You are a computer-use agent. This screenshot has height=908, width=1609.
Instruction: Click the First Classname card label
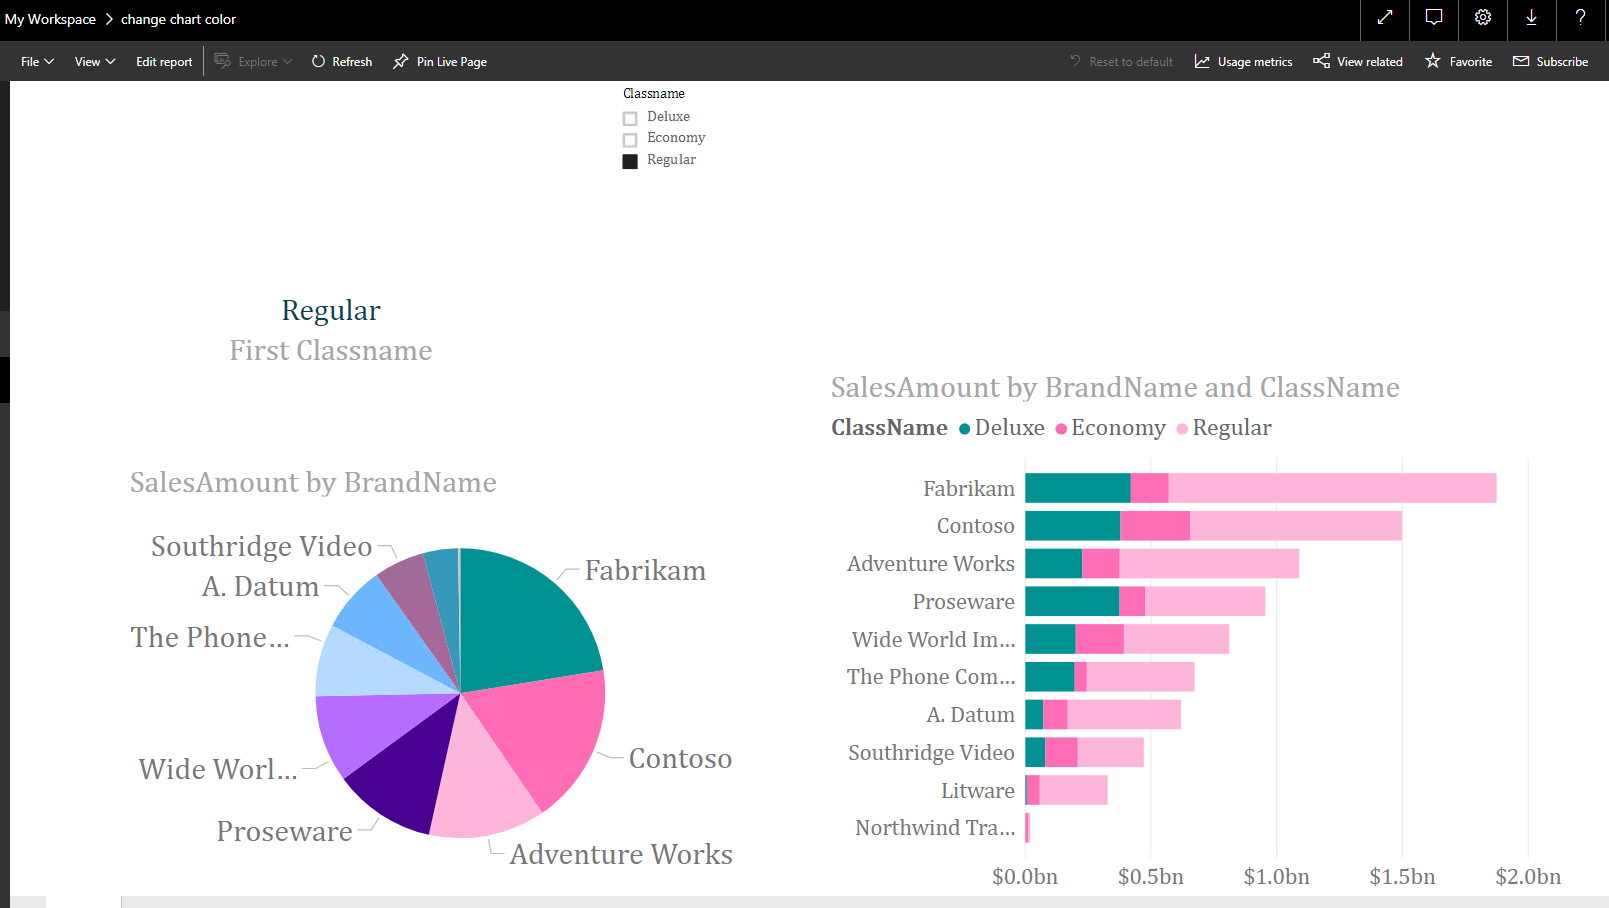[x=331, y=351]
